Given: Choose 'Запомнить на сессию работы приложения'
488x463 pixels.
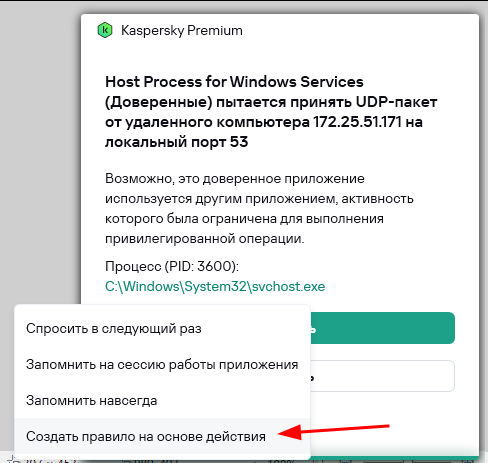Looking at the screenshot, I should [162, 365].
